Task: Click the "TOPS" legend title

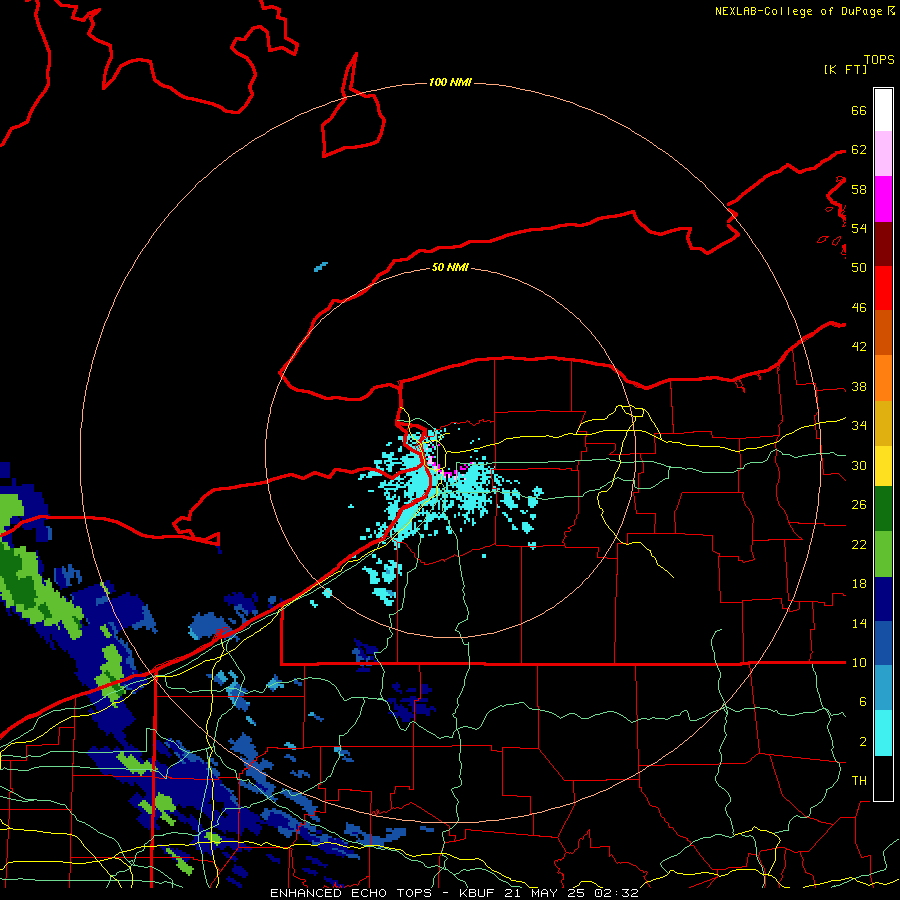Action: pyautogui.click(x=879, y=60)
